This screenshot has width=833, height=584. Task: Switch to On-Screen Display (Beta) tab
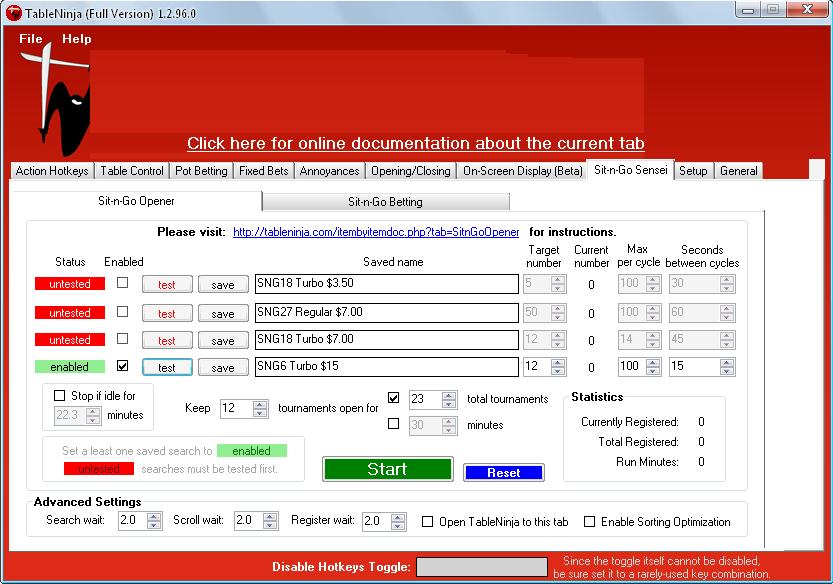(523, 171)
